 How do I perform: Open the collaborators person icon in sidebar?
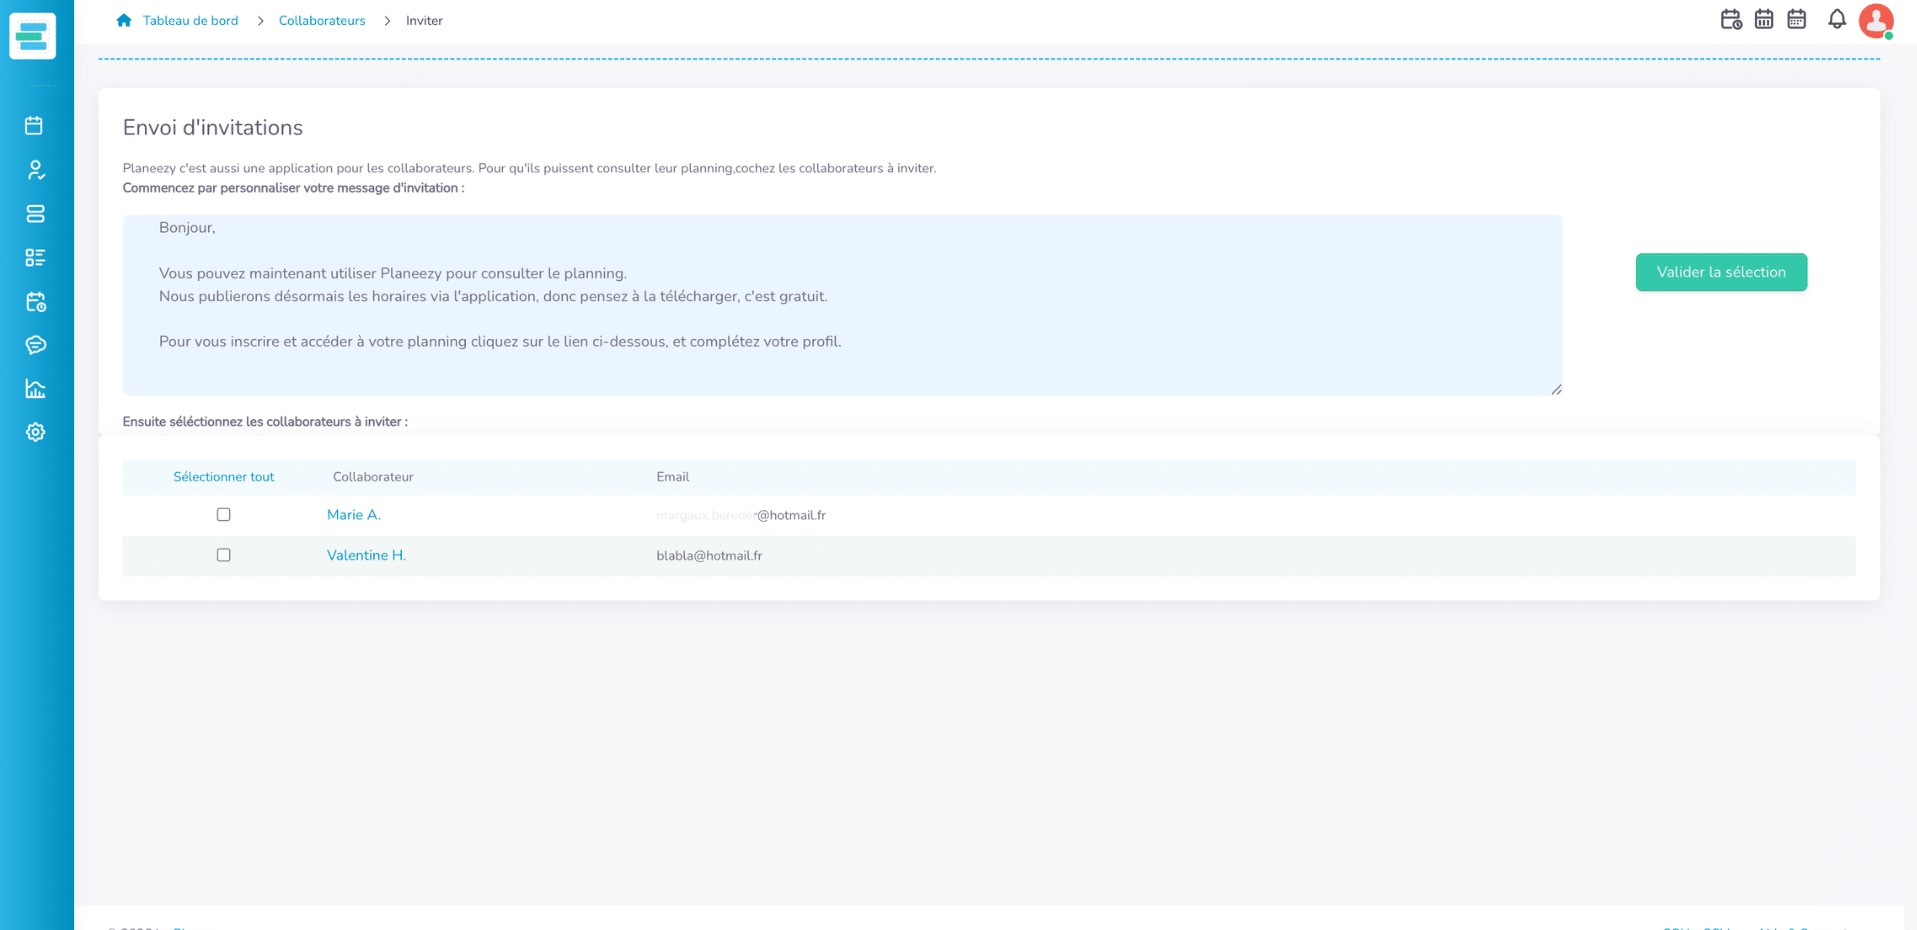[35, 170]
